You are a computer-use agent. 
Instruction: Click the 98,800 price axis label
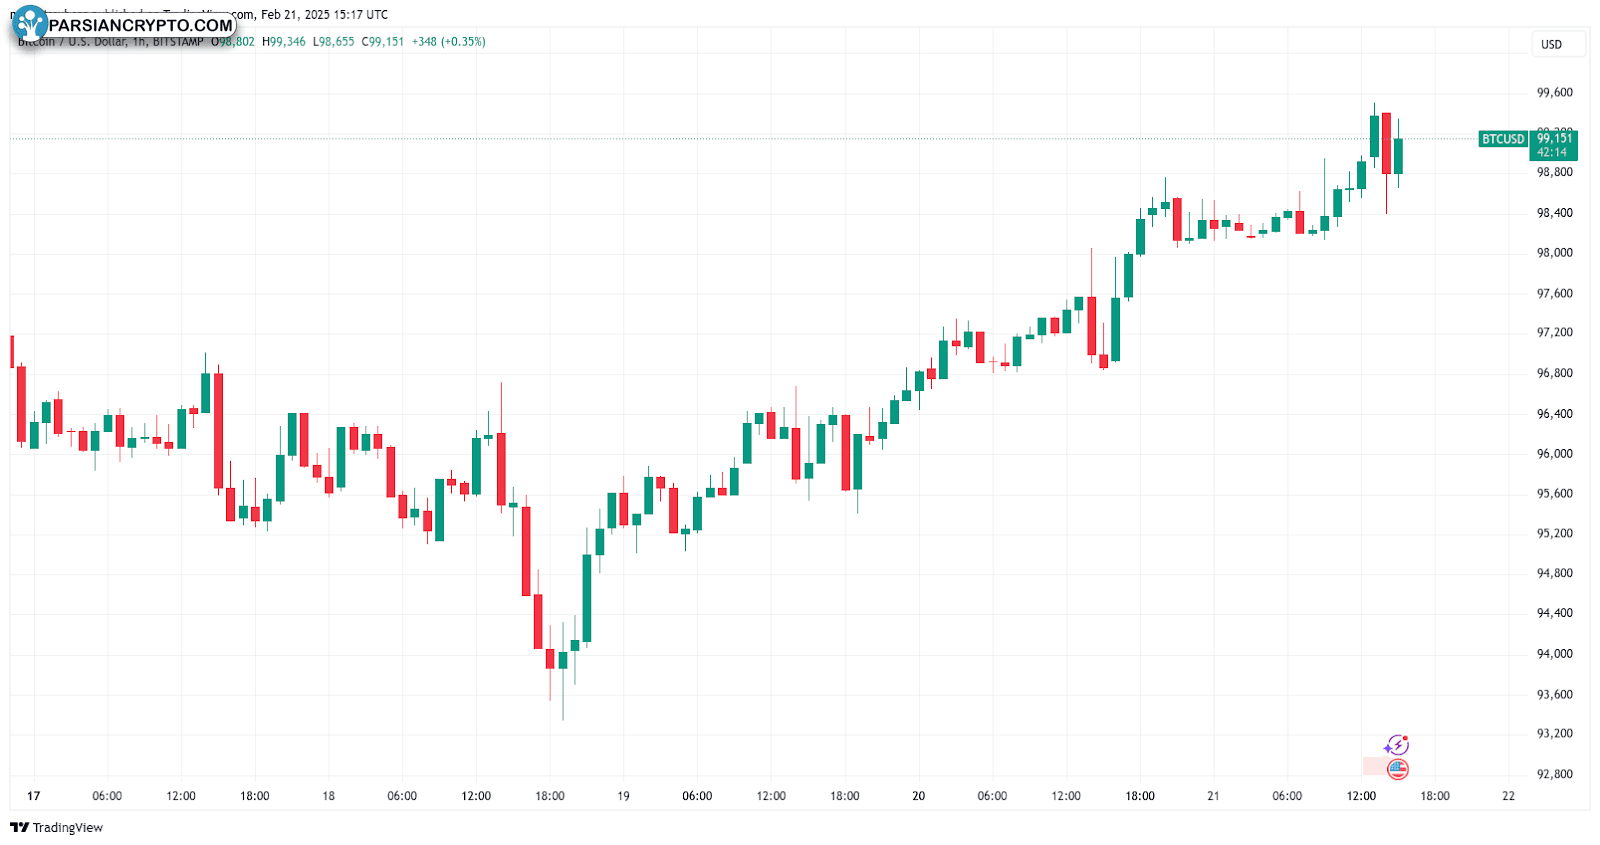1555,172
